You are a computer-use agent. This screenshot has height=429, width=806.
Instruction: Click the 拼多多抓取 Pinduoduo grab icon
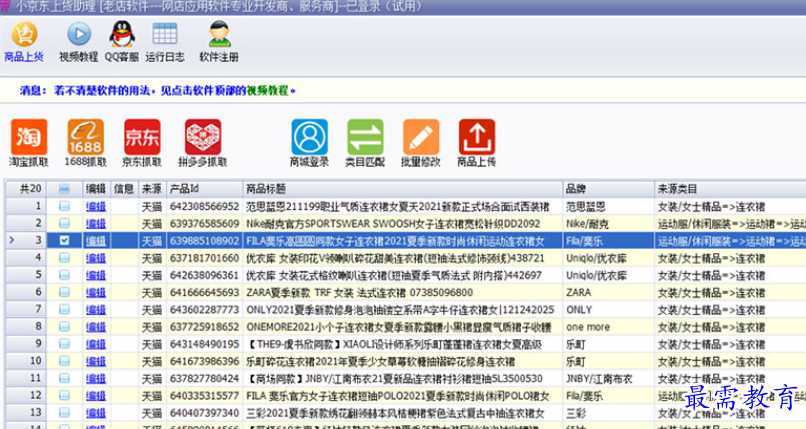[x=203, y=143]
